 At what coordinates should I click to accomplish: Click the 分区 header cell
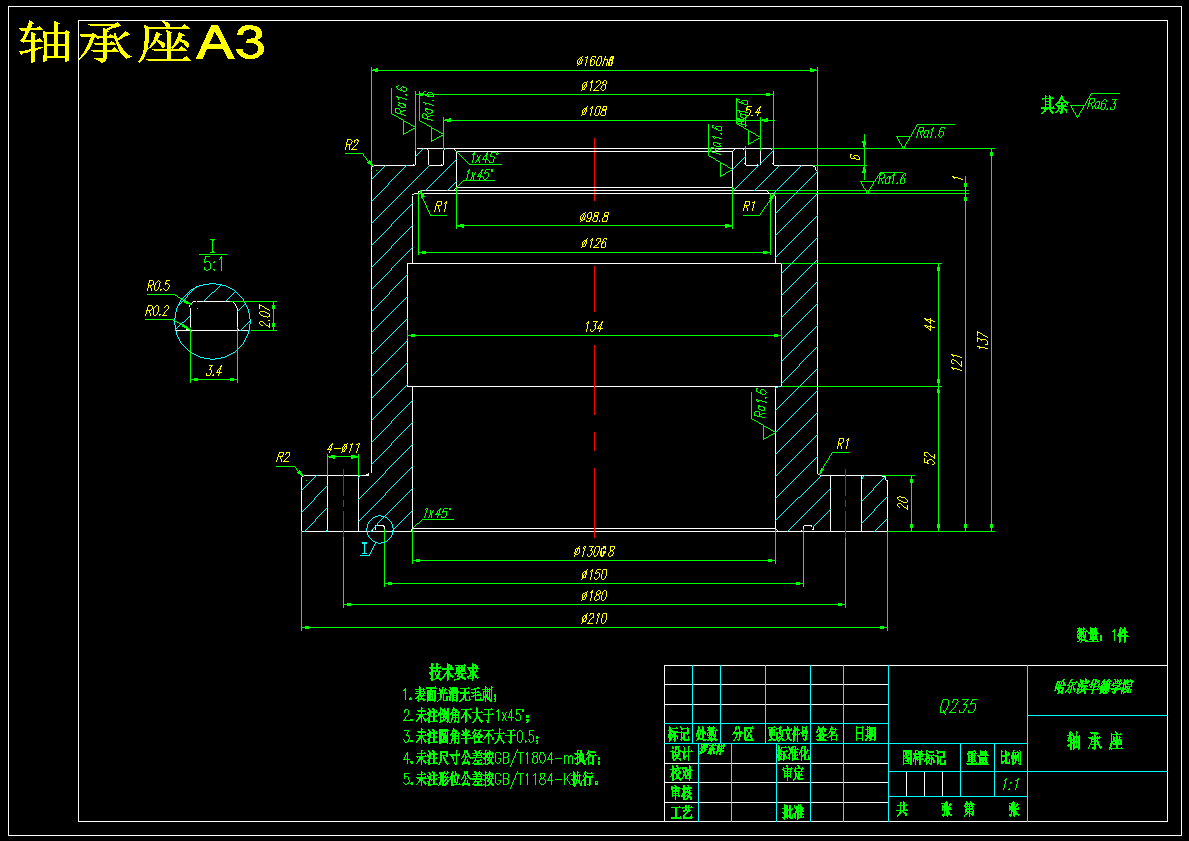743,734
